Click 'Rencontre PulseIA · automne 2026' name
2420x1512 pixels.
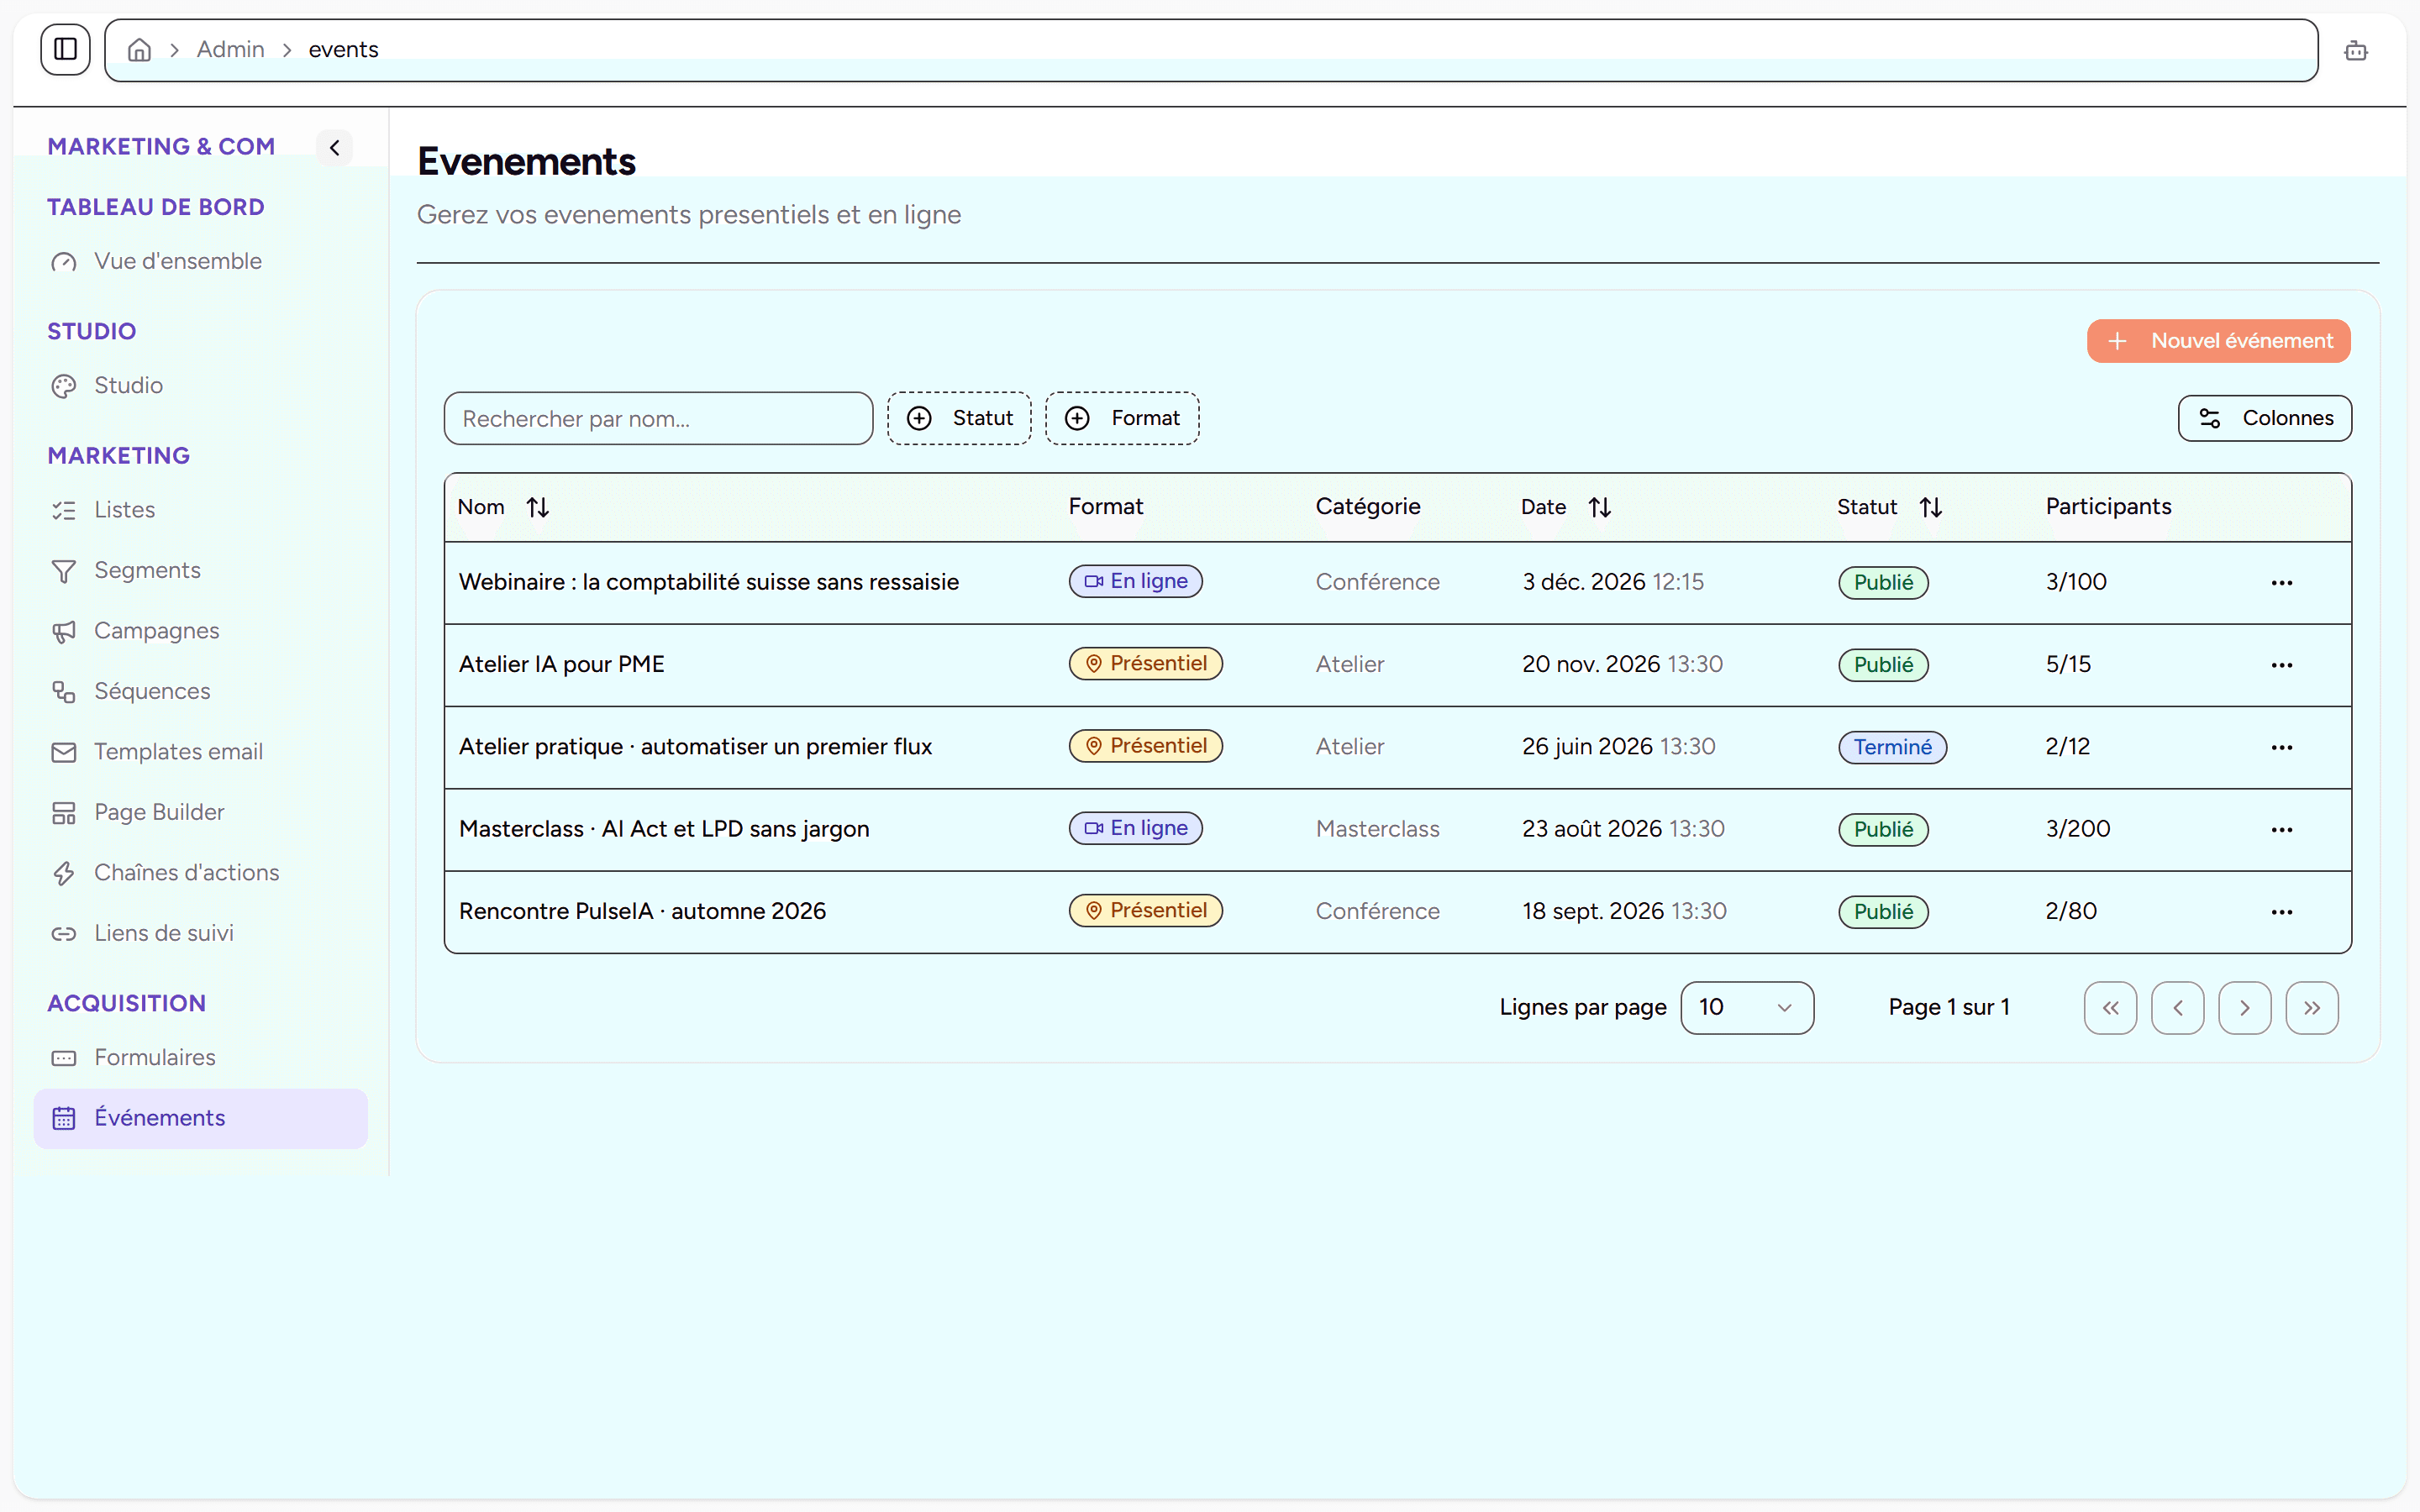[x=642, y=911]
